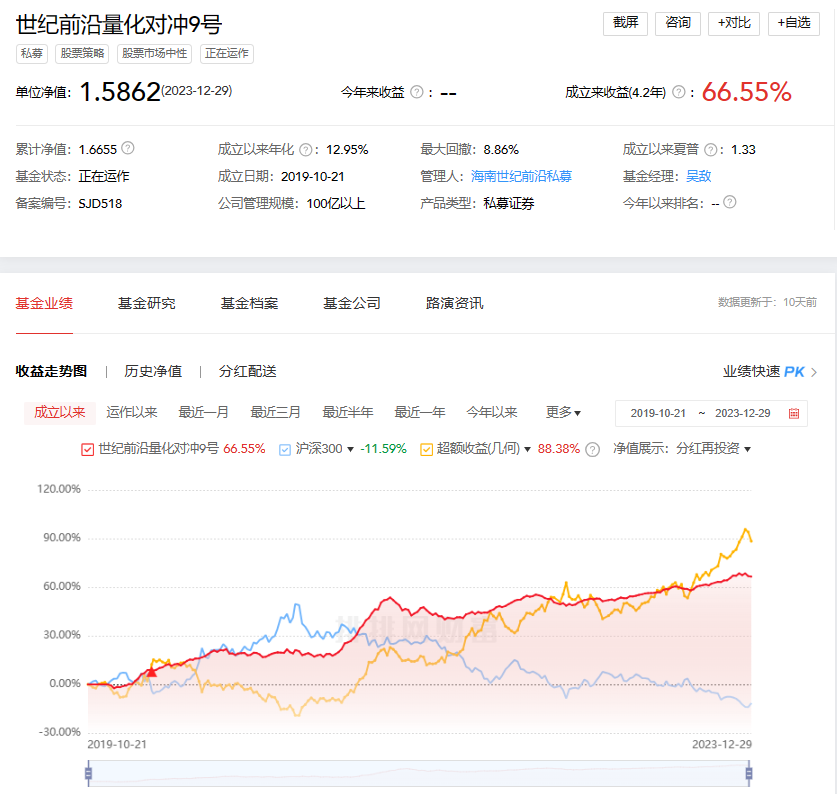Click the 正在运作 status tag
This screenshot has height=794, width=837.
pyautogui.click(x=227, y=53)
